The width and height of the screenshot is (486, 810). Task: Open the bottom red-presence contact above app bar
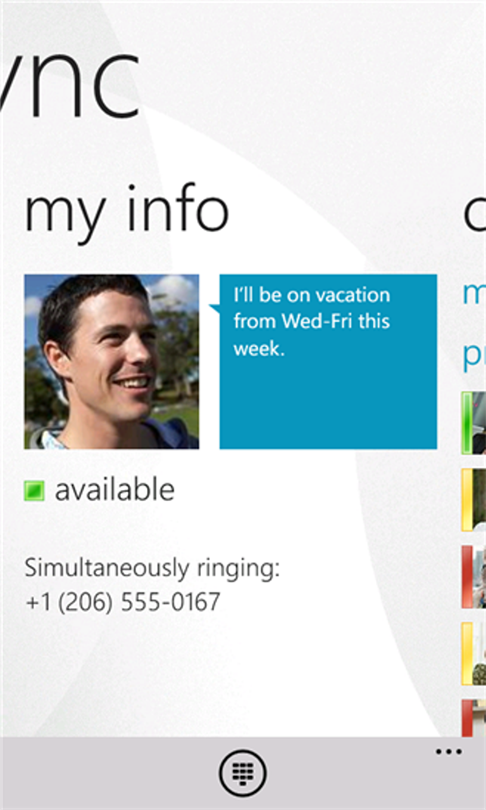[x=474, y=718]
